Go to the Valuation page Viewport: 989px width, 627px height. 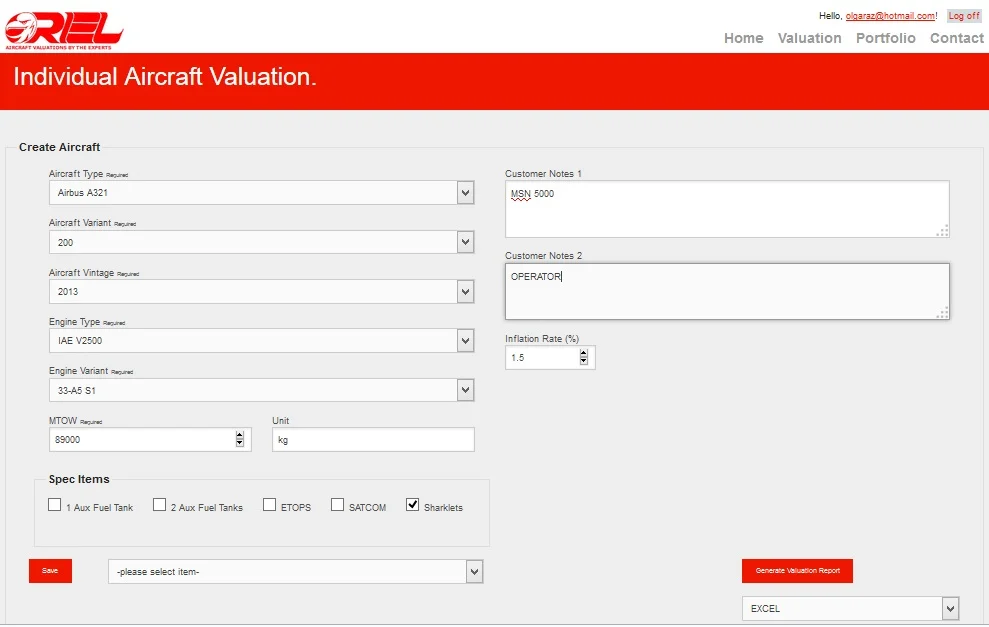(809, 38)
